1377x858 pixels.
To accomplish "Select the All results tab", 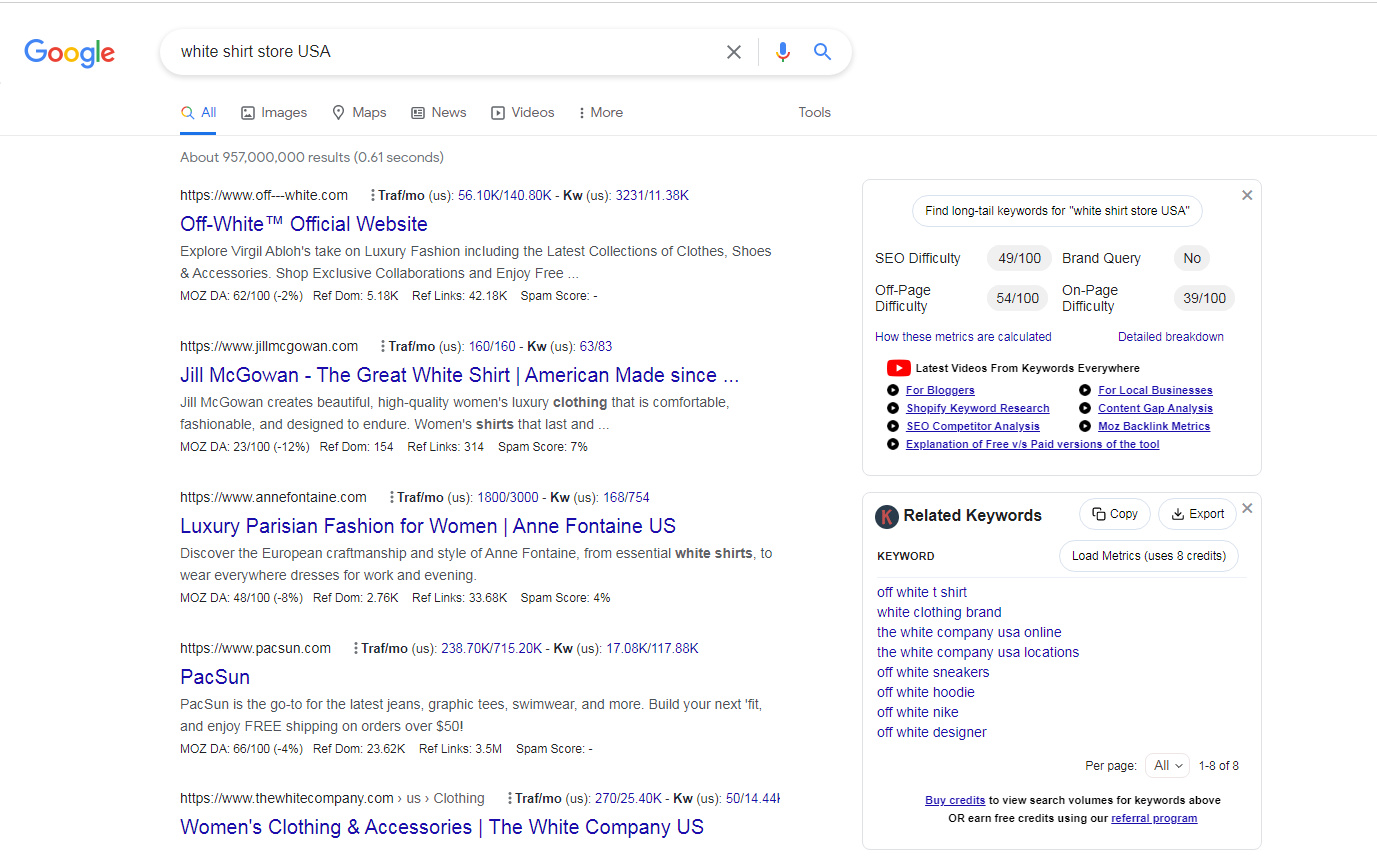I will tap(198, 113).
